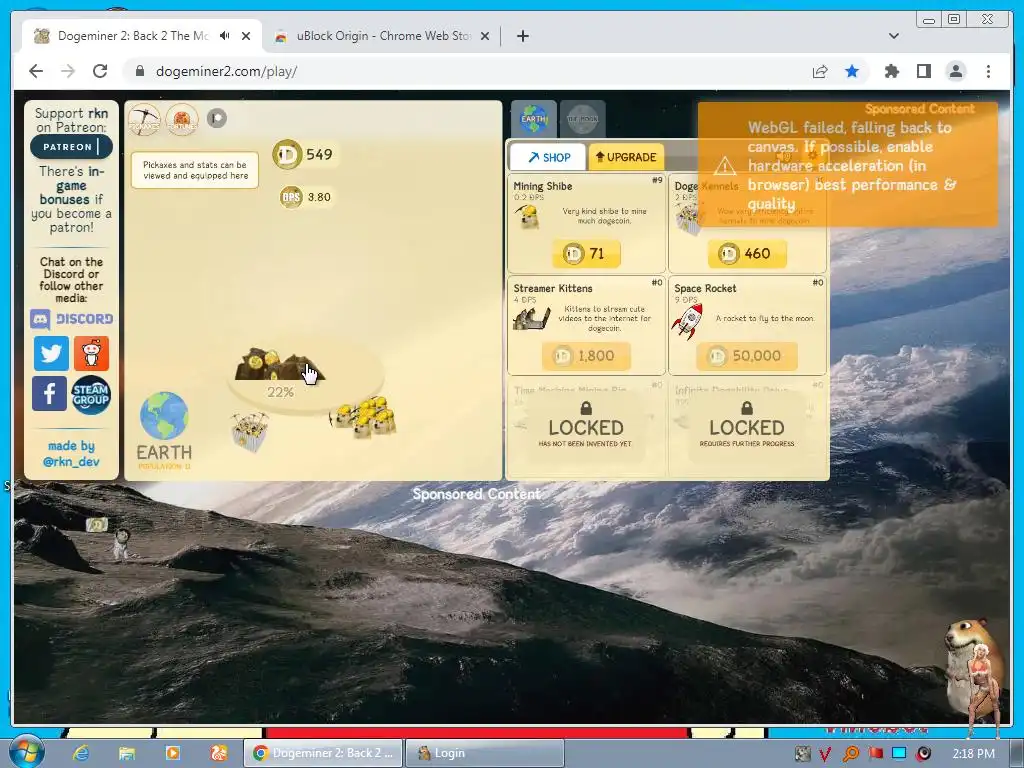Launch Internet Explorer from taskbar
The height and width of the screenshot is (768, 1024).
(81, 753)
